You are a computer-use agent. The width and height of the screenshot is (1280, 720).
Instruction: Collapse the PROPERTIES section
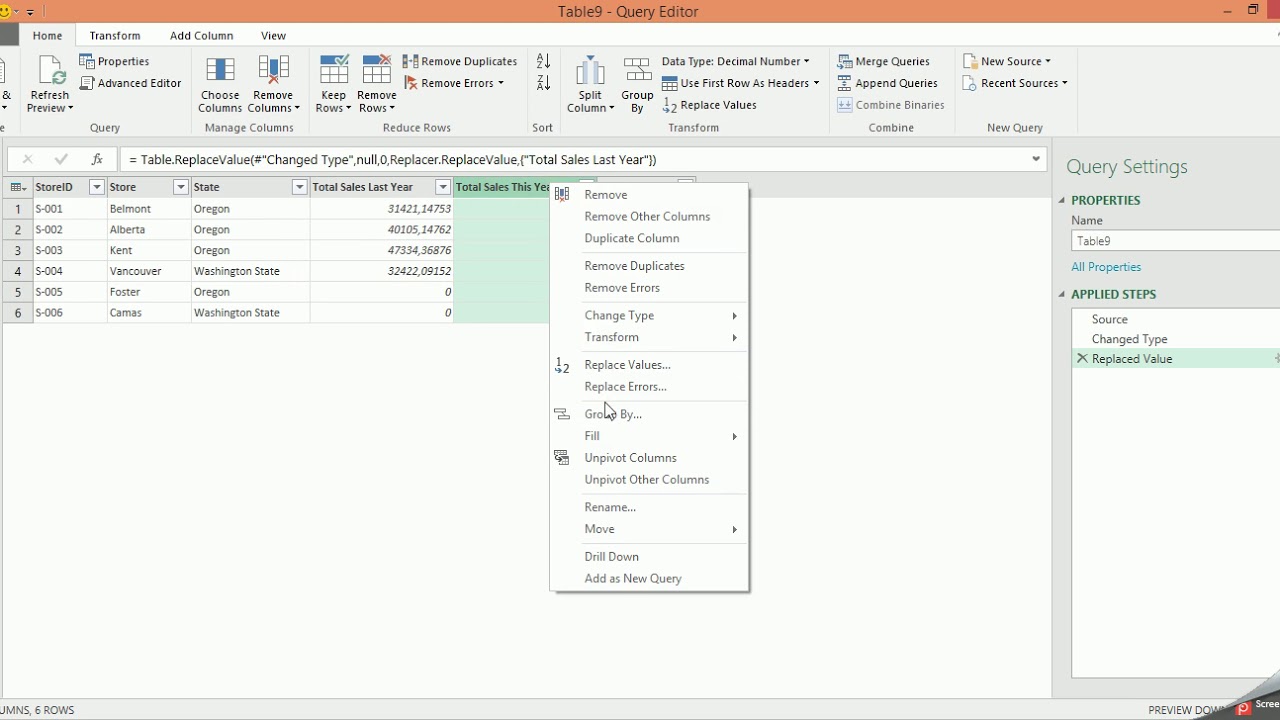1062,201
